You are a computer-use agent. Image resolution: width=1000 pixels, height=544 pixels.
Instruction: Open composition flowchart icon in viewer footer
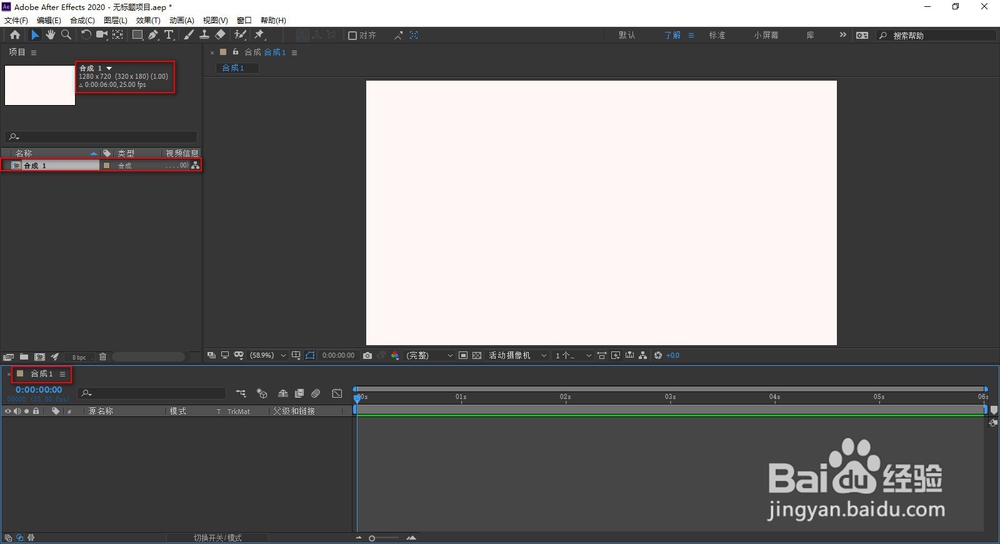[x=643, y=355]
